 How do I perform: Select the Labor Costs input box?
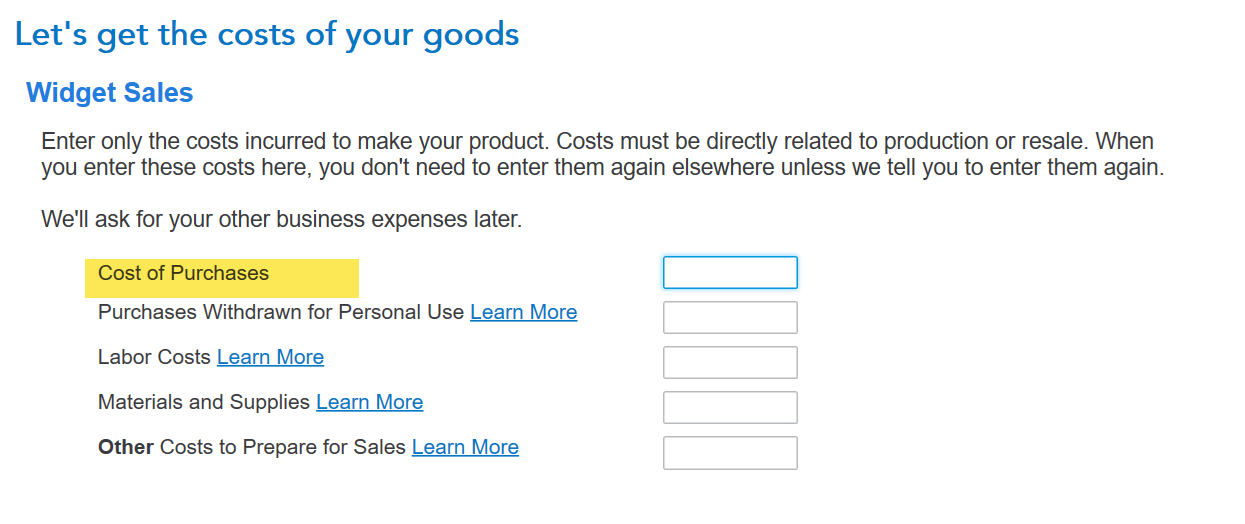pos(730,362)
